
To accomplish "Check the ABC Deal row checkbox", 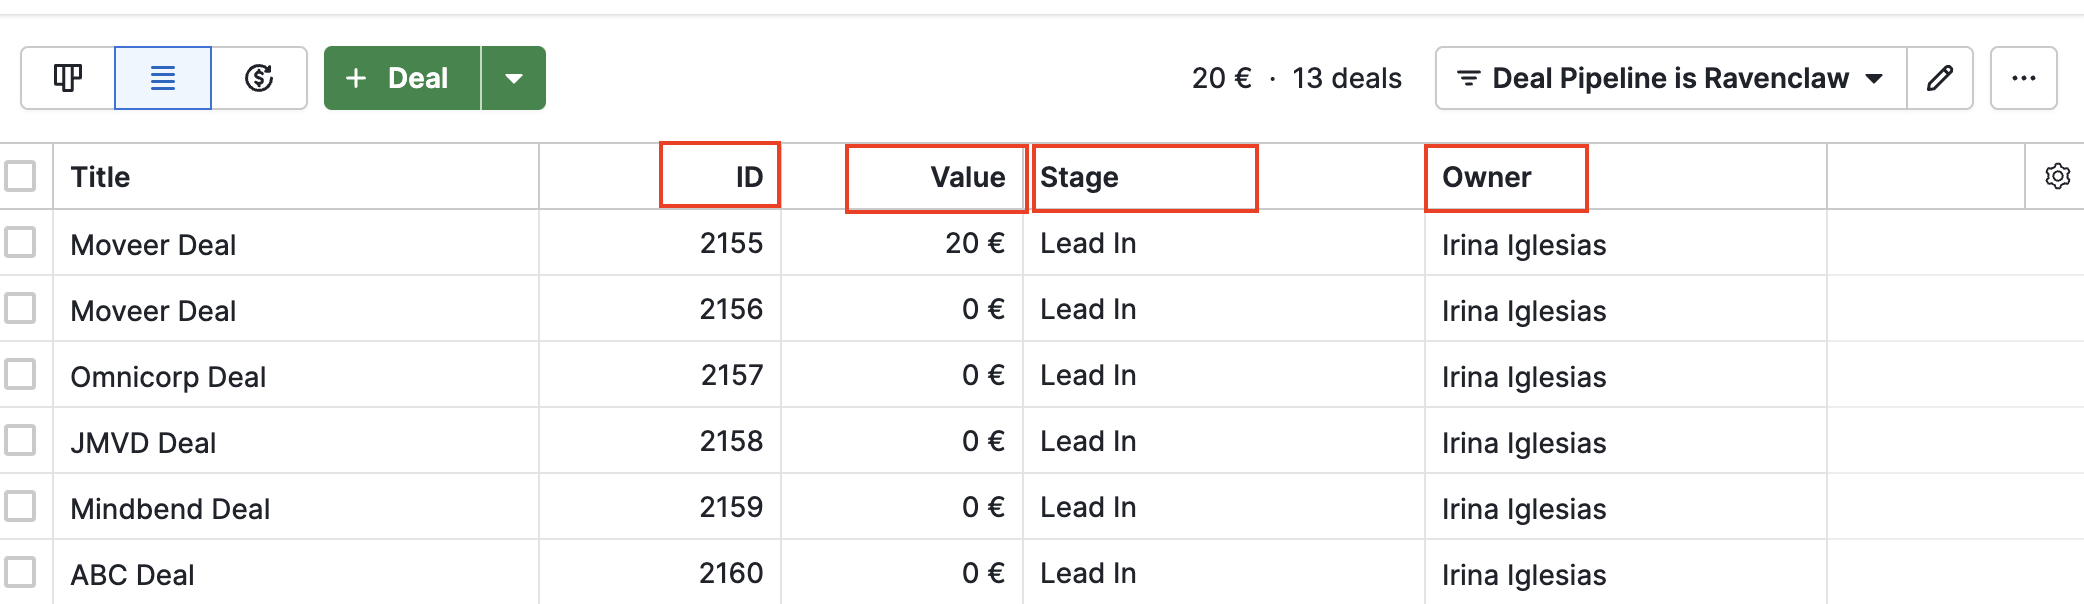I will click(20, 573).
